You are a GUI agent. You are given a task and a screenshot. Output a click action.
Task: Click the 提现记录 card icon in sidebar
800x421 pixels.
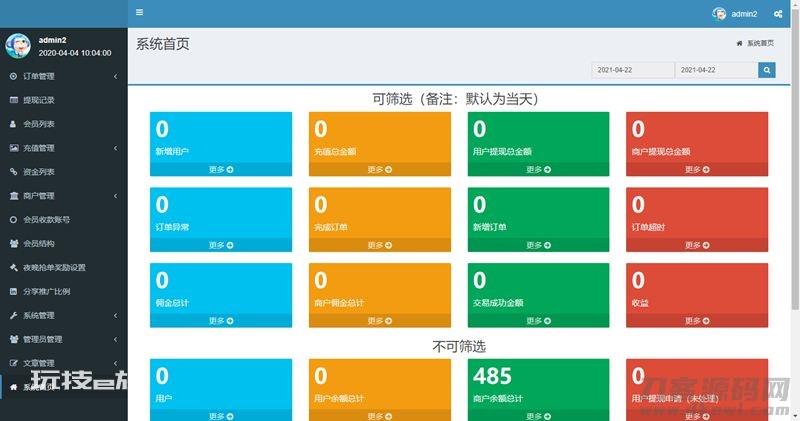(14, 100)
